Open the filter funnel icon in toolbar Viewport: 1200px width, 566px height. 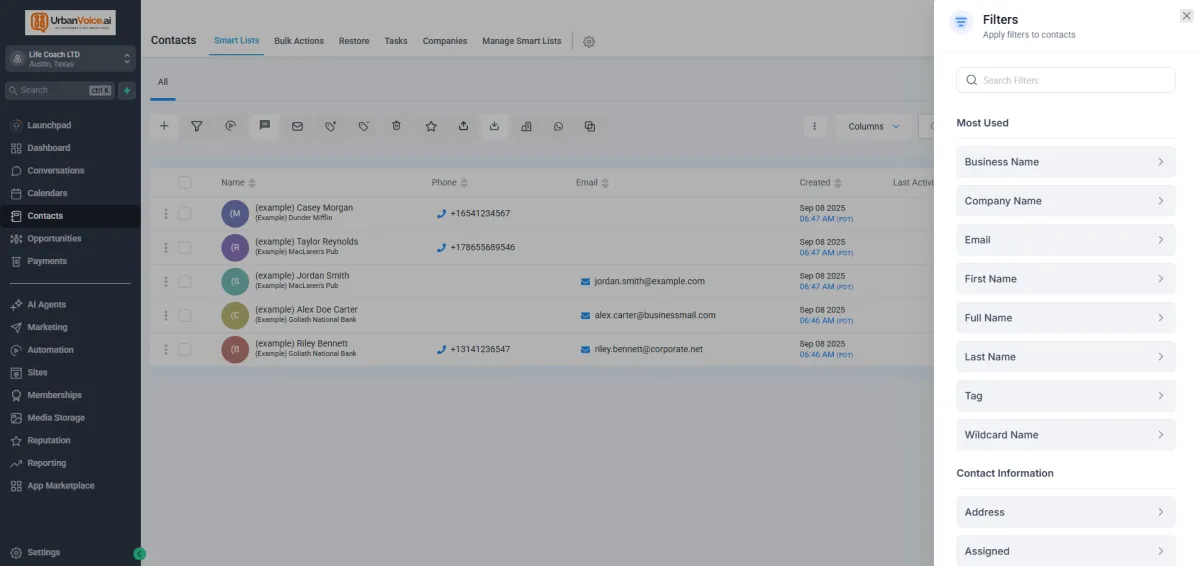click(x=197, y=126)
